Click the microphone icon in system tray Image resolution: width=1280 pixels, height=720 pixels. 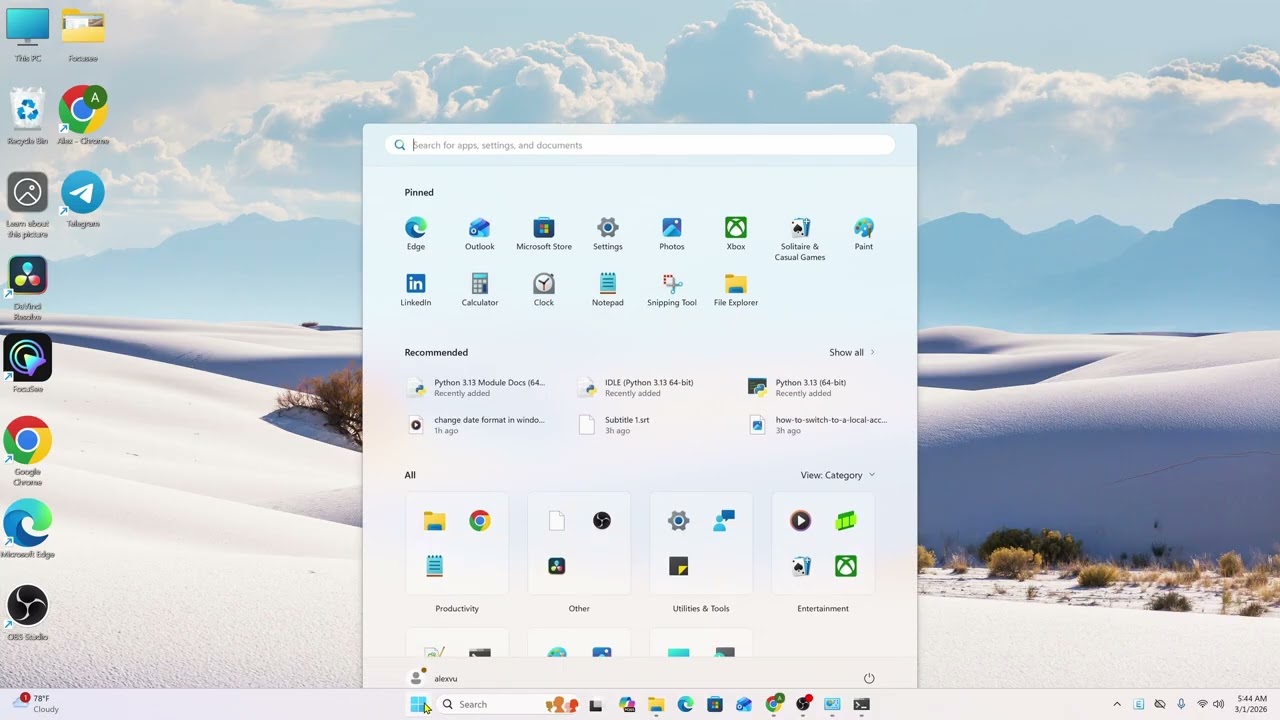pyautogui.click(x=1181, y=704)
